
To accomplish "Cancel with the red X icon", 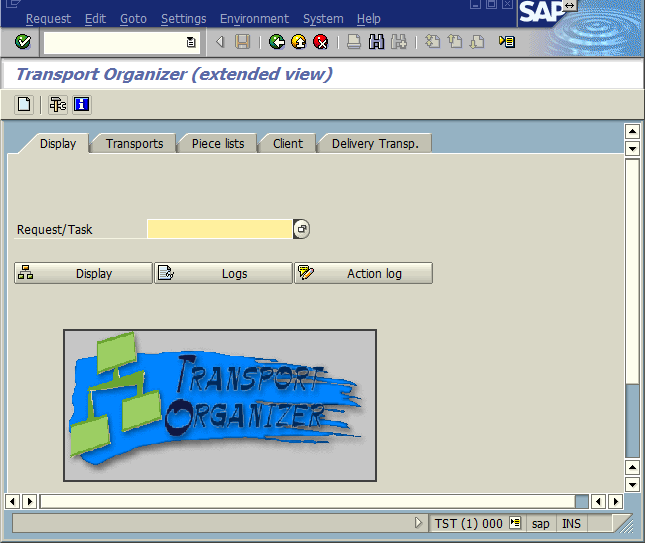I will (x=320, y=42).
